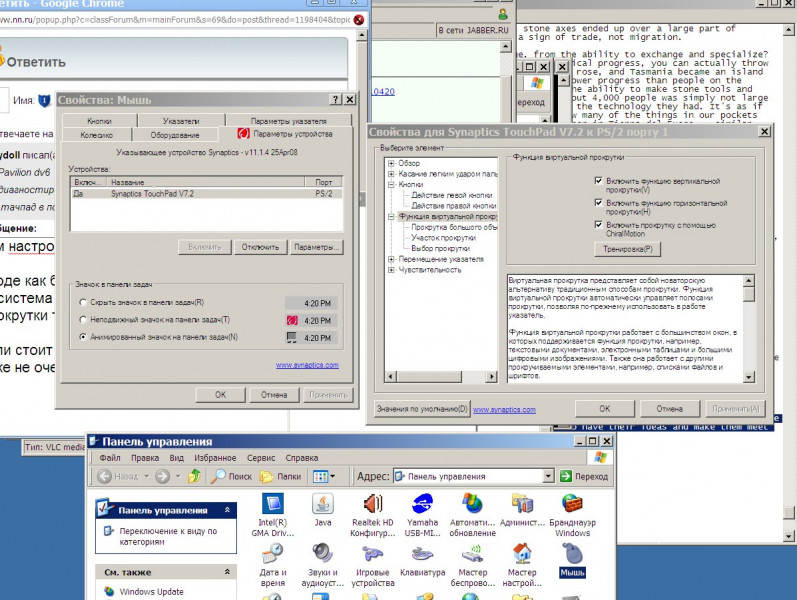Click www.synaptics.com link in Mouse Properties
This screenshot has height=600, width=797.
tap(307, 365)
